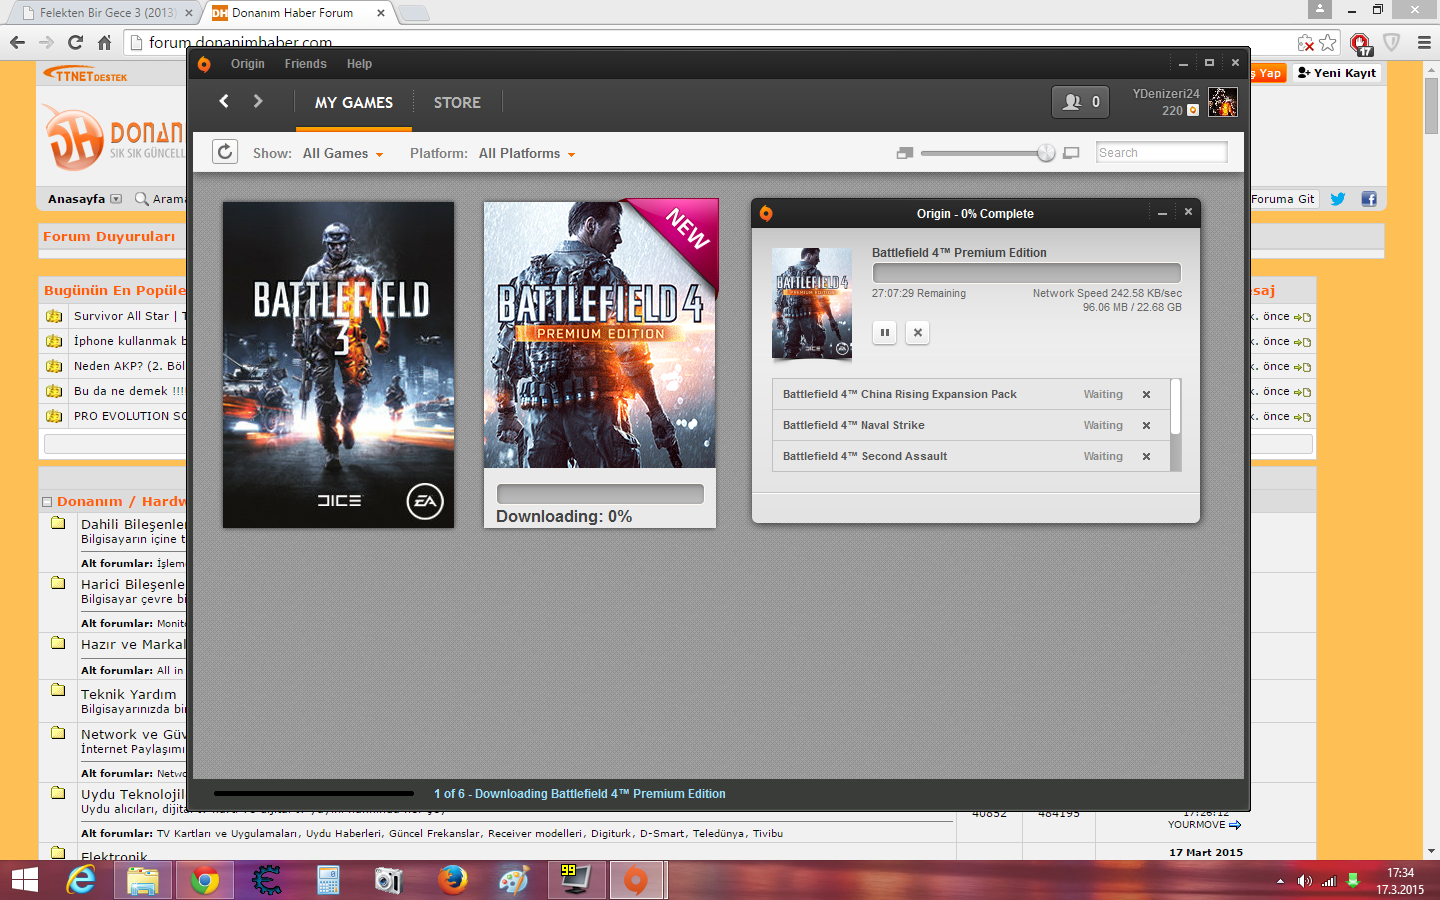This screenshot has width=1440, height=900.
Task: Open the Battlefield 3 game tile
Action: click(338, 365)
